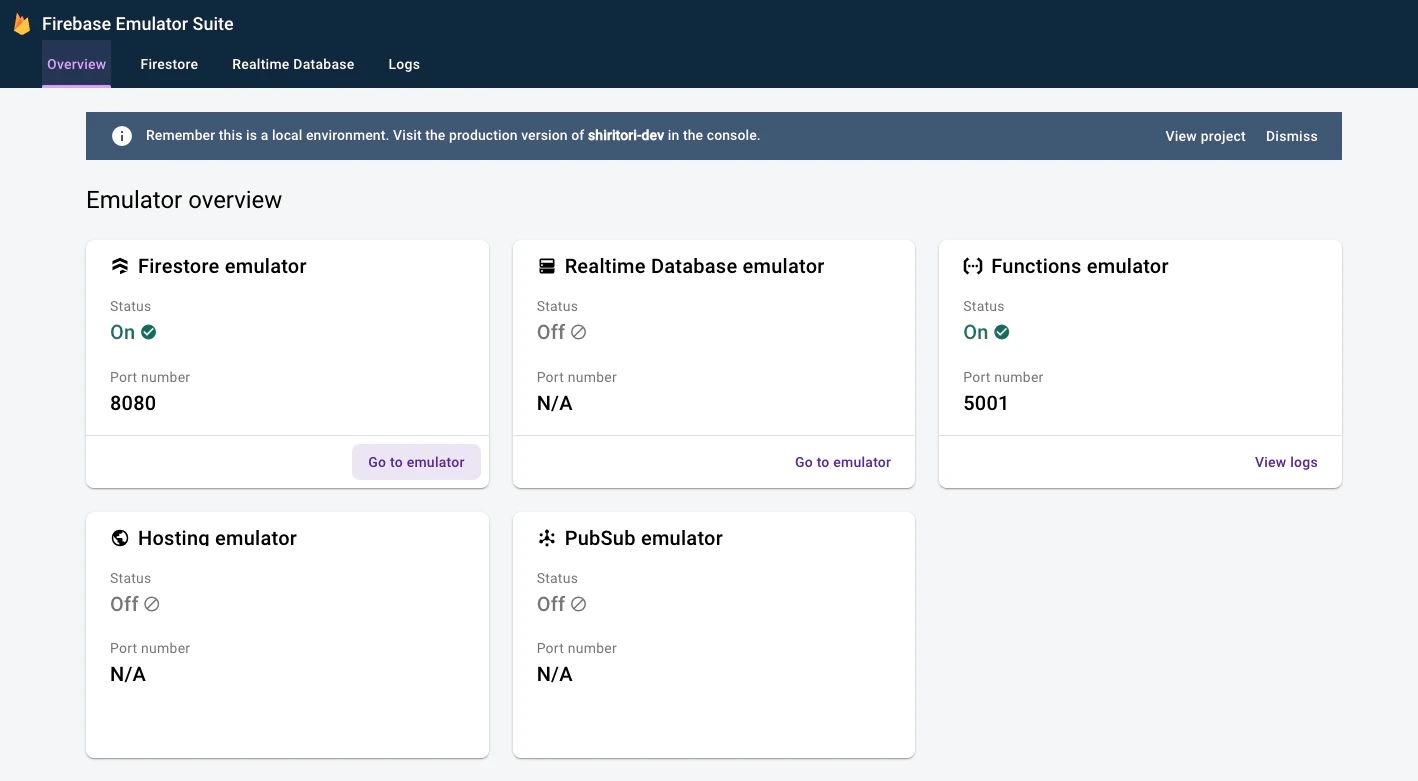Dismiss the local environment banner
This screenshot has height=781, width=1418.
[x=1291, y=136]
